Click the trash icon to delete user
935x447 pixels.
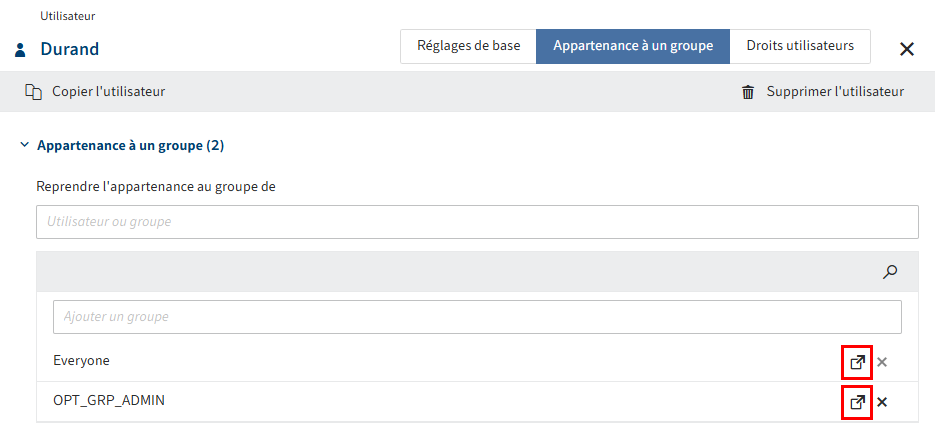coord(748,92)
